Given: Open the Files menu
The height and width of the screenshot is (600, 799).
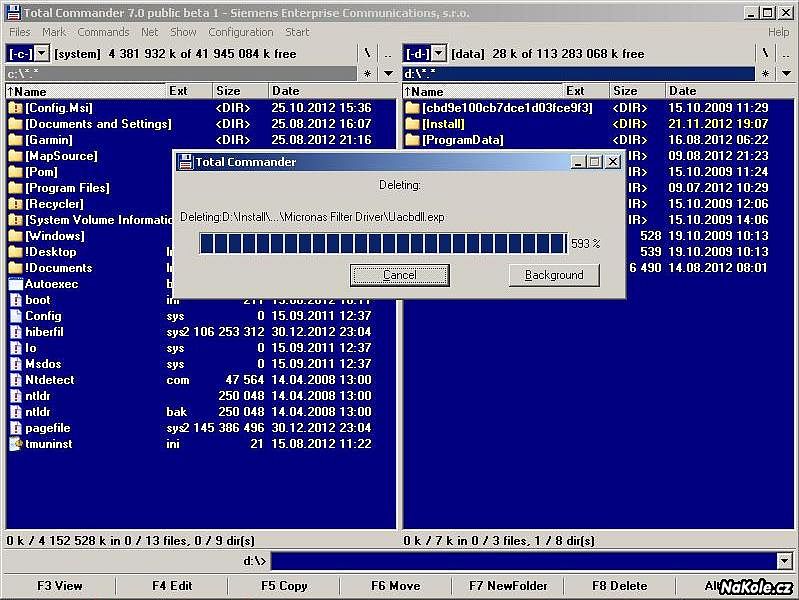Looking at the screenshot, I should point(20,32).
